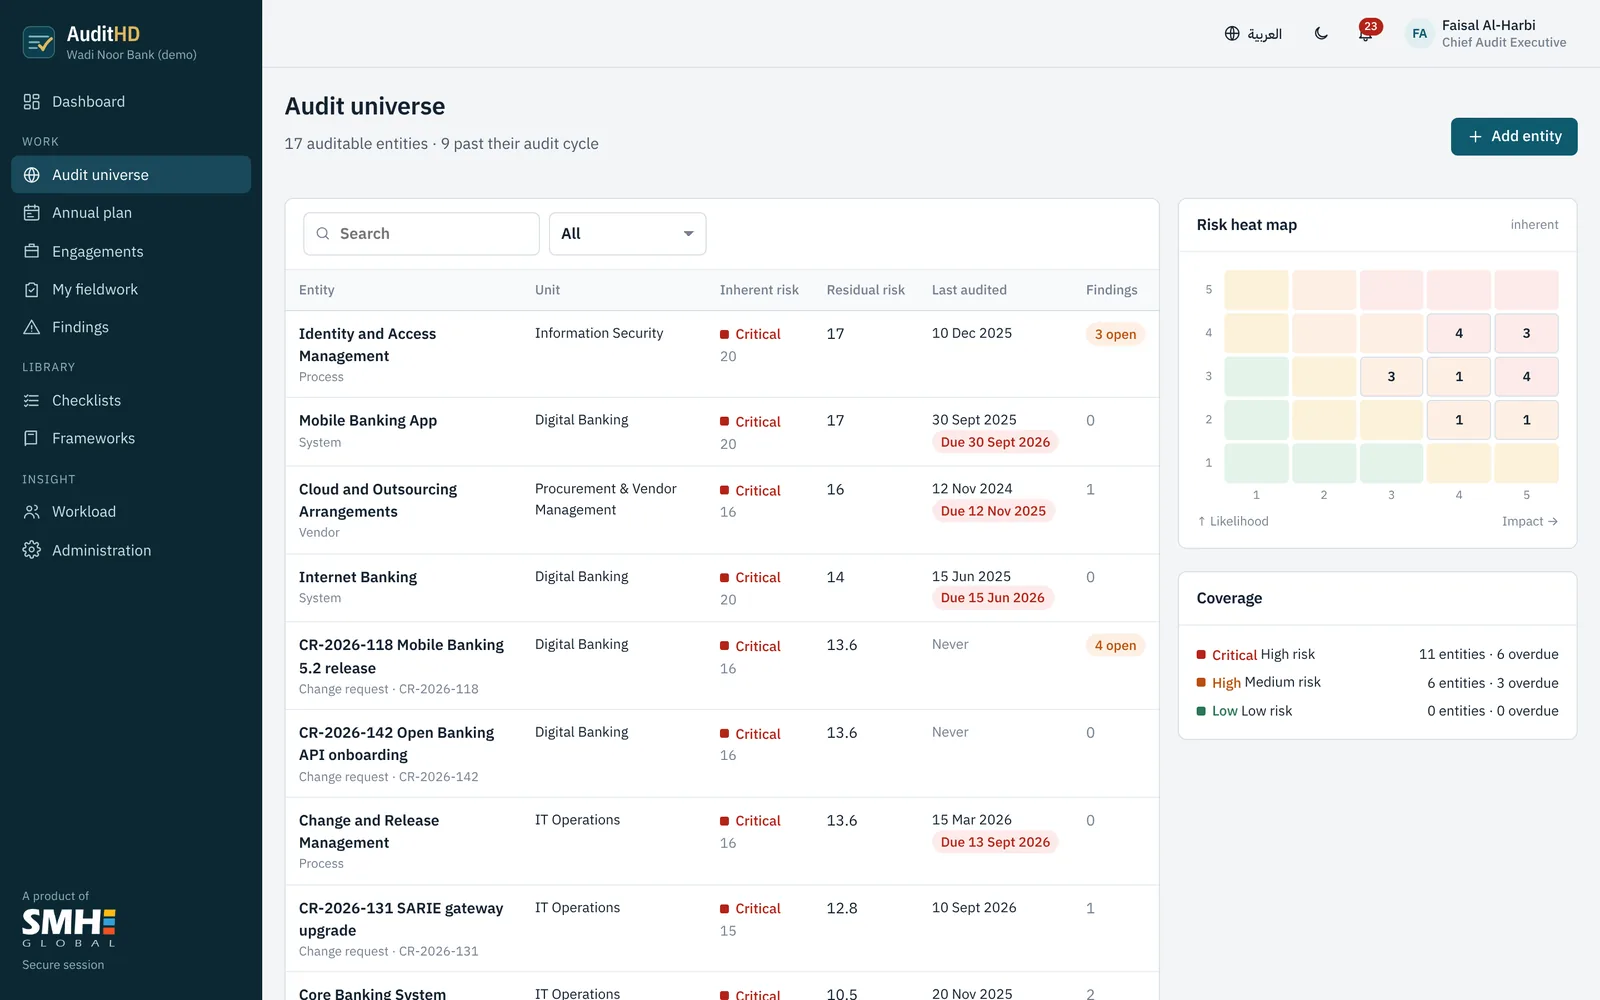This screenshot has height=1000, width=1600.
Task: Click Critical High risk coverage row
Action: pos(1377,655)
